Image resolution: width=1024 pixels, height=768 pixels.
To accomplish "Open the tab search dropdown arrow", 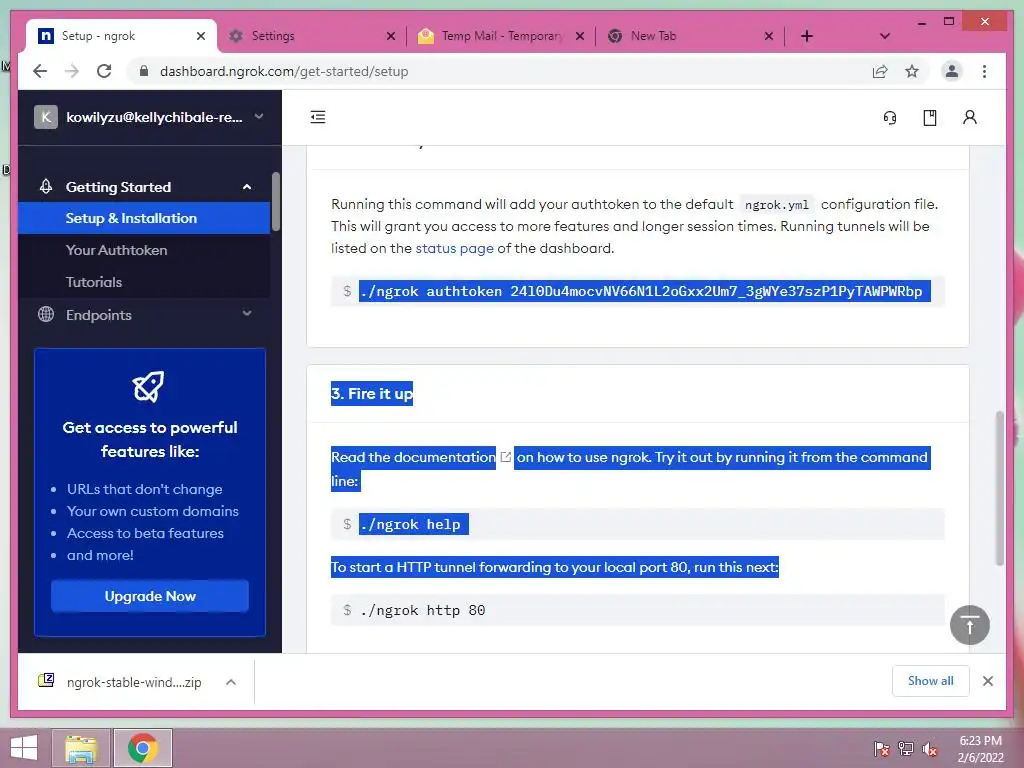I will pyautogui.click(x=885, y=36).
